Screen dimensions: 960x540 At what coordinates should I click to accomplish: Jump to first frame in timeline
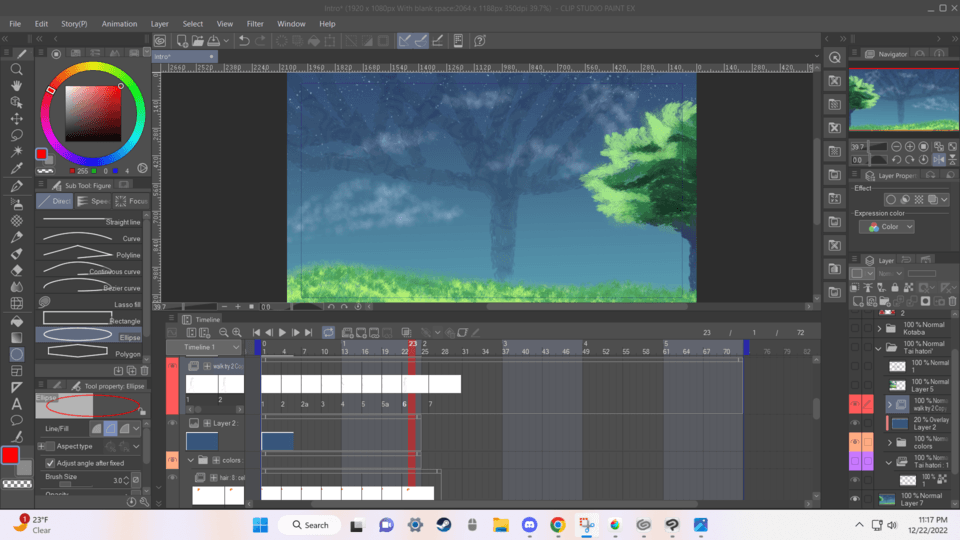point(257,332)
